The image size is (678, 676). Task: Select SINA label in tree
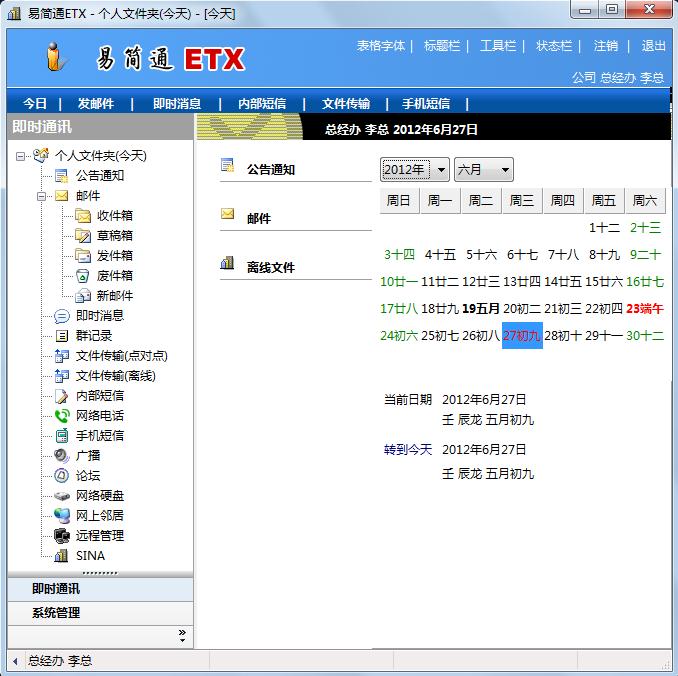point(90,556)
